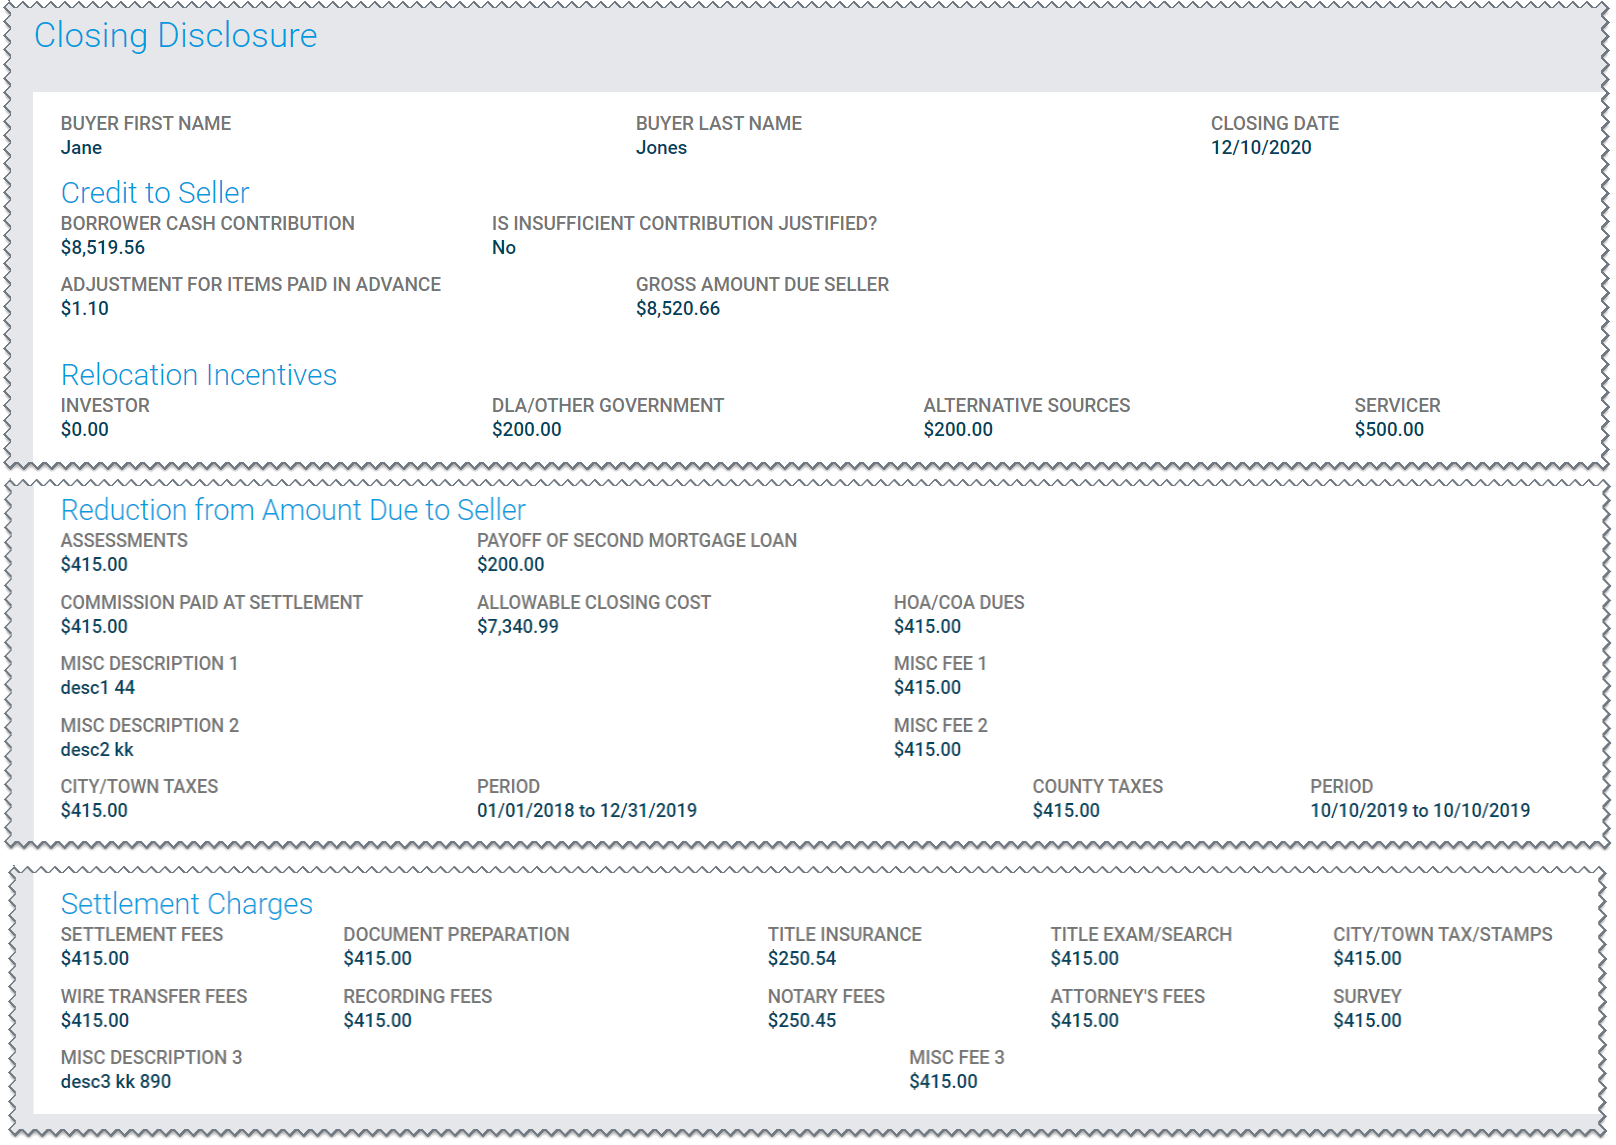The image size is (1616, 1145).
Task: Select the Settlement Charges section heading
Action: pos(187,904)
